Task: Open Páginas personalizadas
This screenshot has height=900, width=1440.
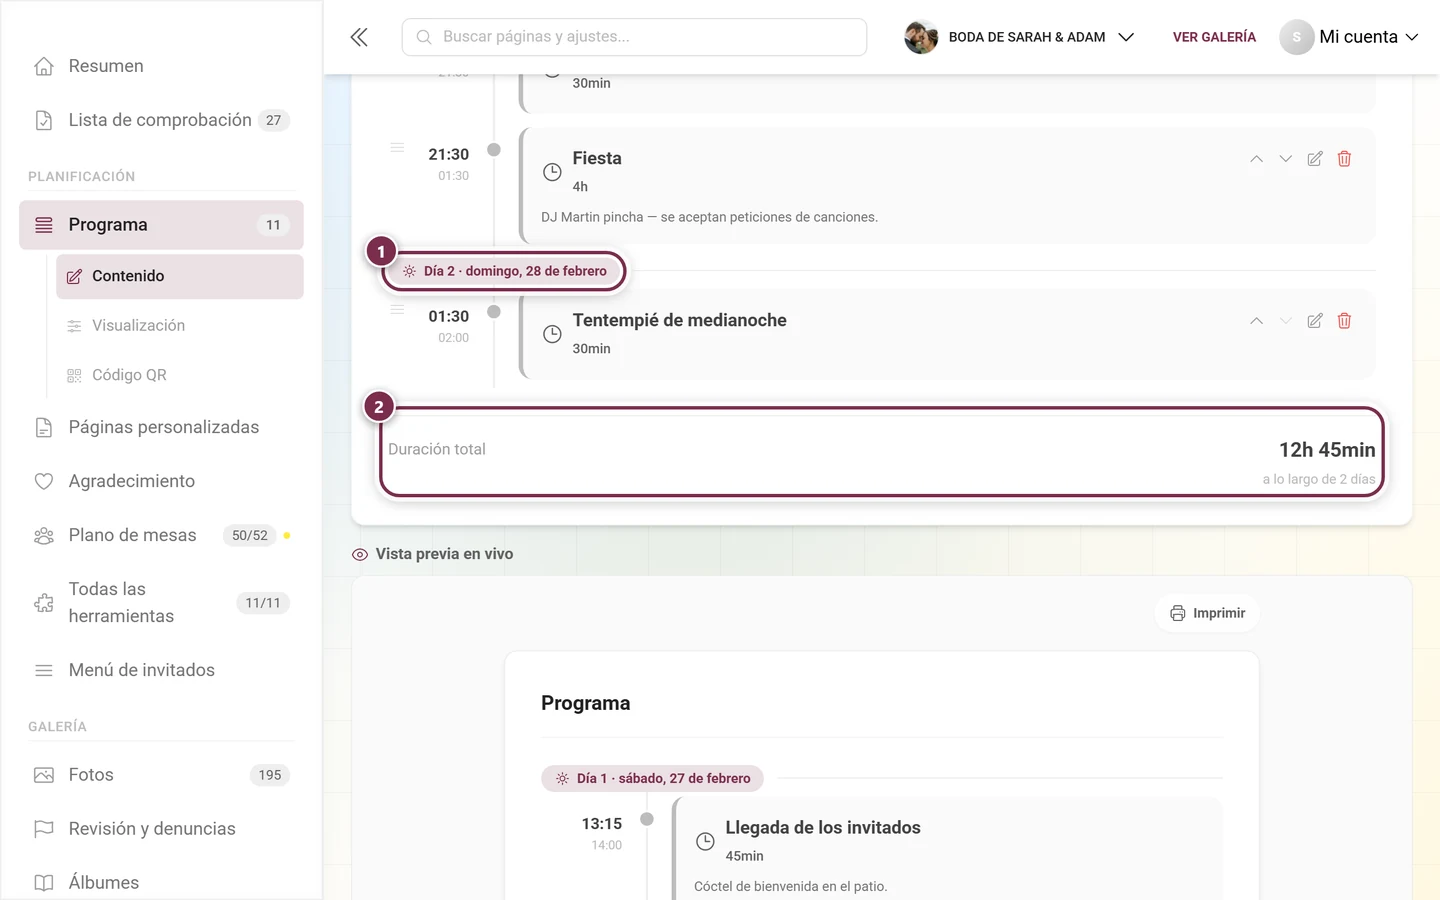Action: (161, 427)
